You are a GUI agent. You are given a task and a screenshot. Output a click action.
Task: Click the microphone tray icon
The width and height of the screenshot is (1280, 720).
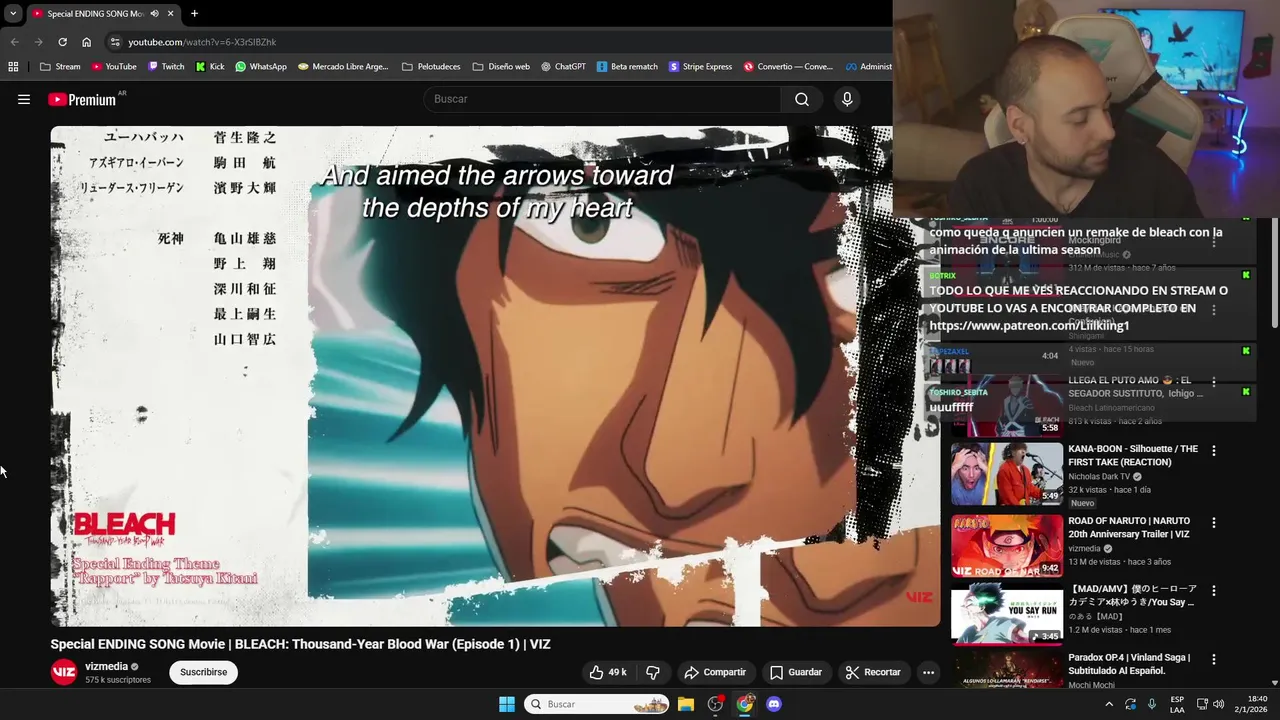click(x=1152, y=704)
